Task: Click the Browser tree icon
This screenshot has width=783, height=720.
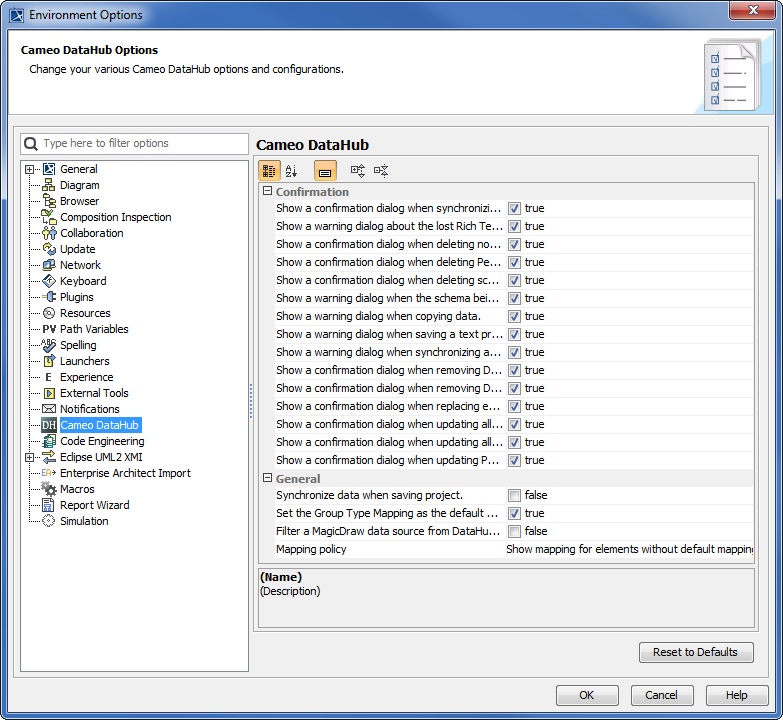Action: click(48, 201)
